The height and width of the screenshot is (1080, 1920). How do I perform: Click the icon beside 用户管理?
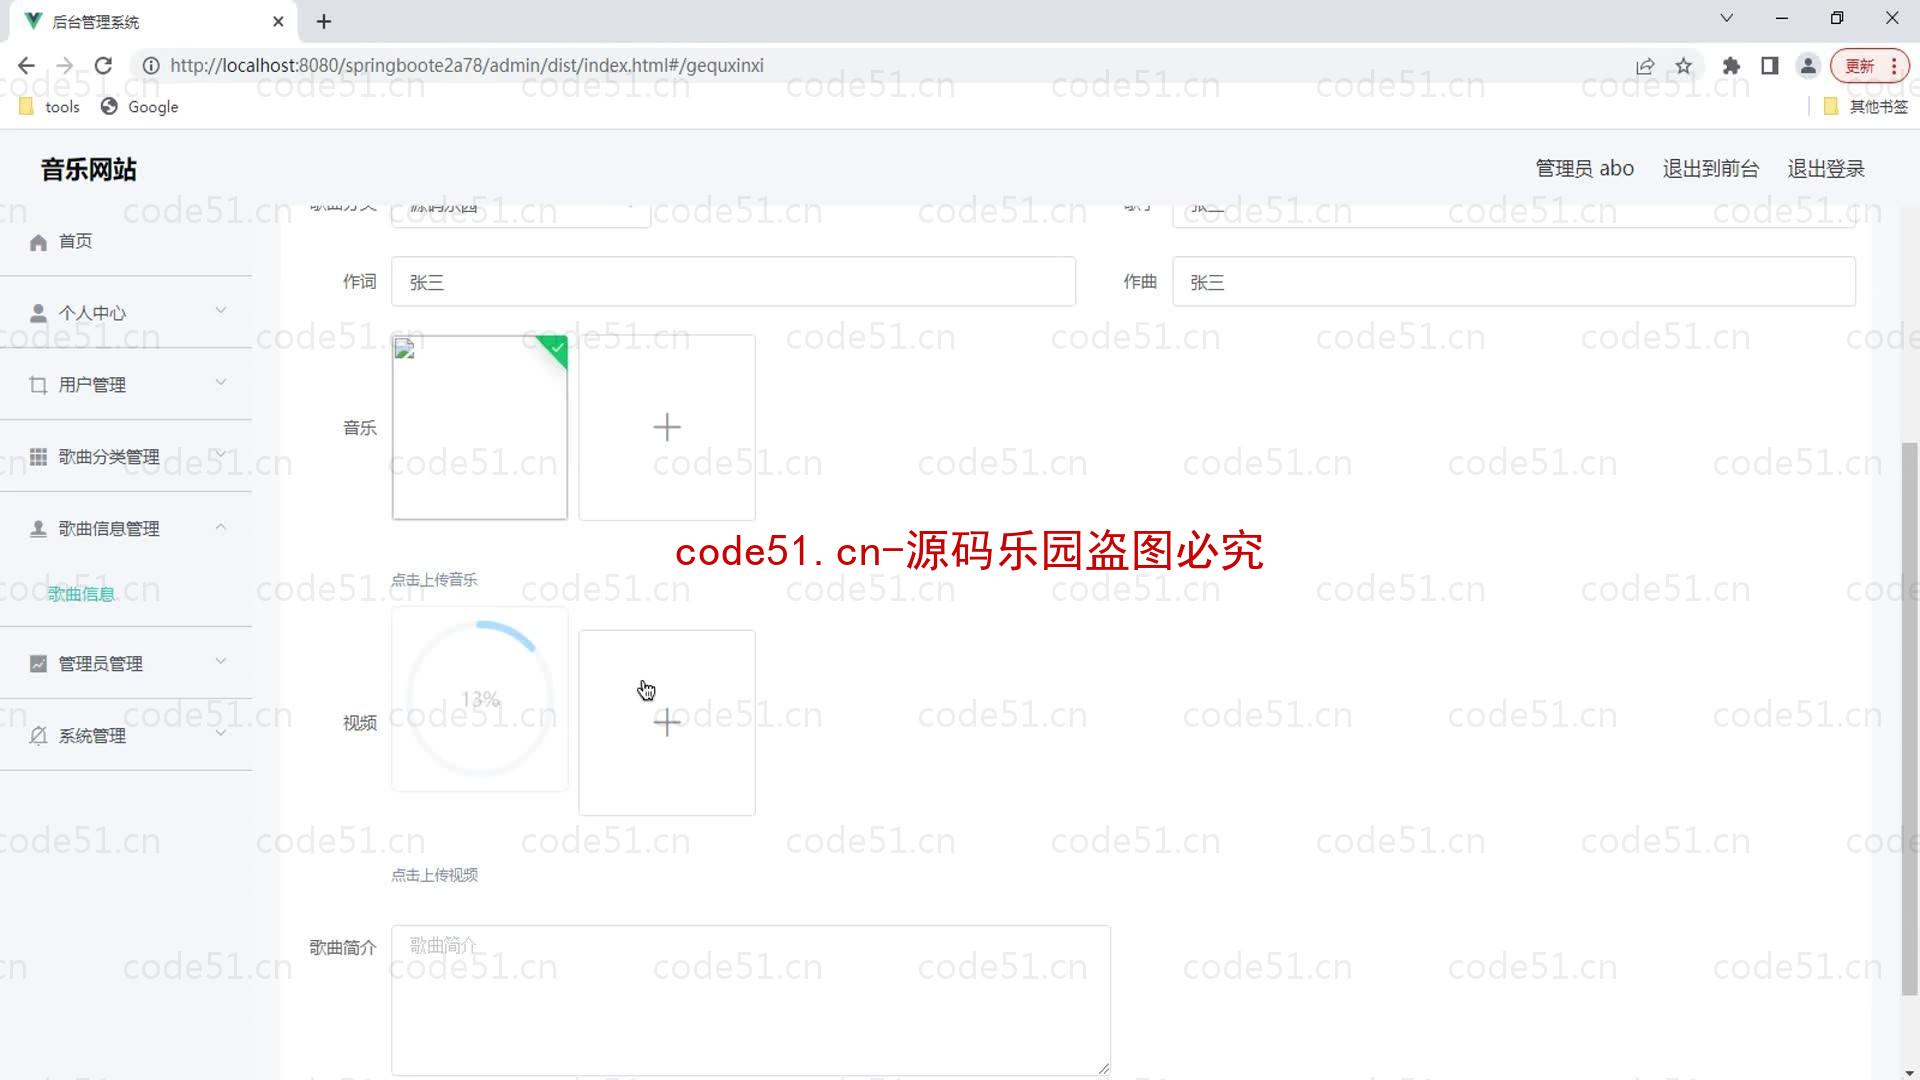tap(38, 385)
